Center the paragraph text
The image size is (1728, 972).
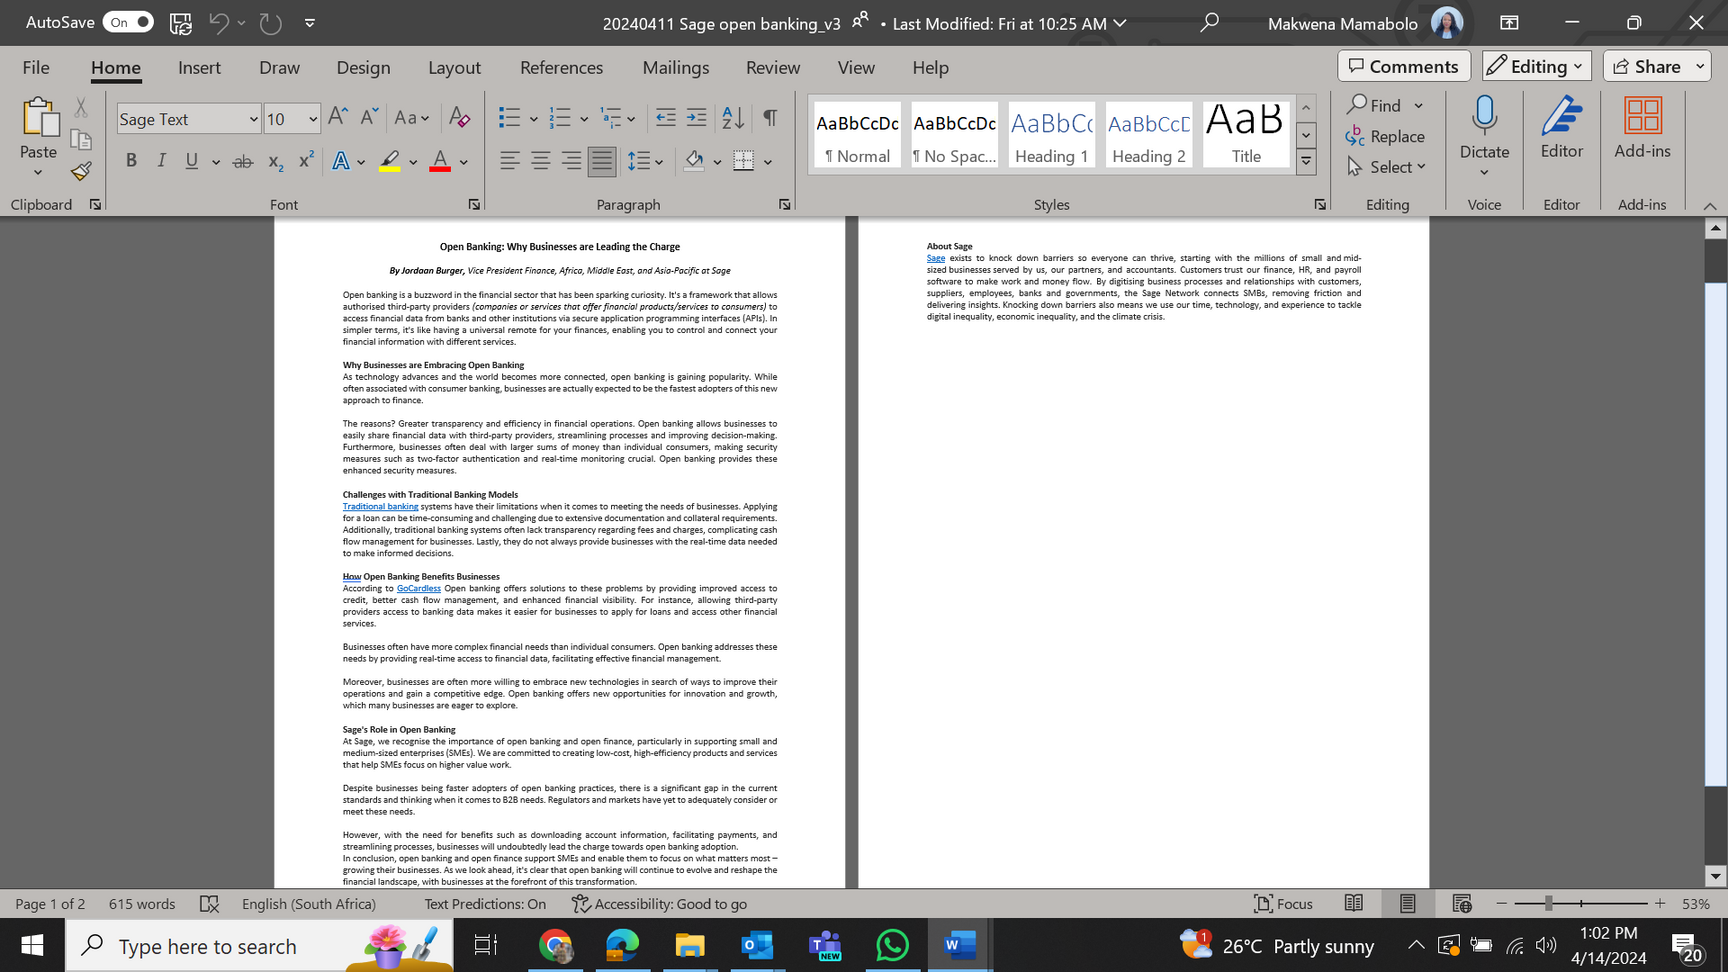coord(540,161)
